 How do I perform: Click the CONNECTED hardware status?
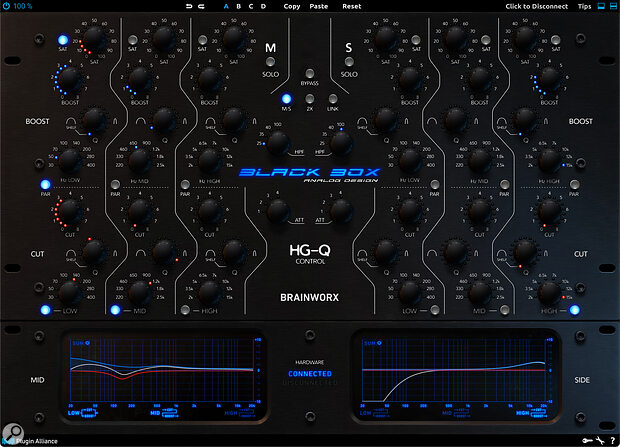coord(310,374)
